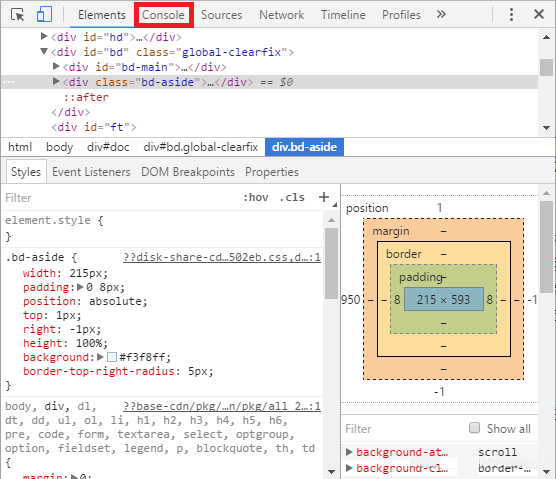Expand the background-attachment computed property
This screenshot has width=556, height=479.
coord(349,452)
